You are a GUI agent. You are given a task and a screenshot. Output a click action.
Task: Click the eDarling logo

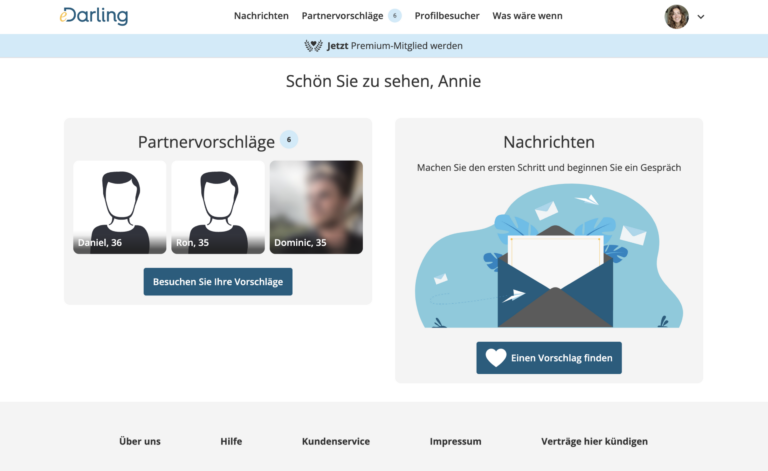coord(94,16)
